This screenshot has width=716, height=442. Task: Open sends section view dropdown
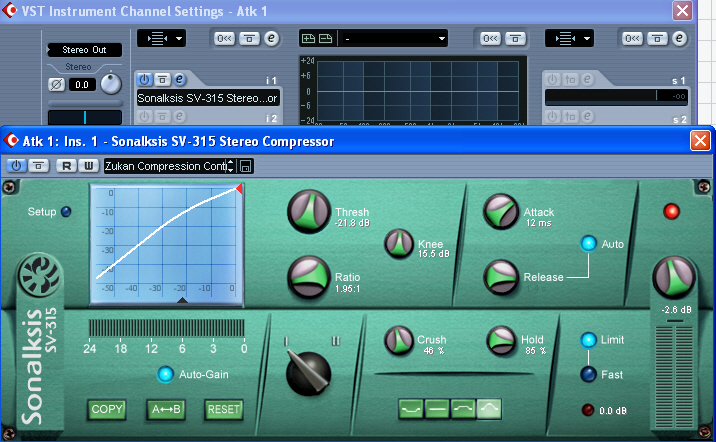pyautogui.click(x=569, y=38)
